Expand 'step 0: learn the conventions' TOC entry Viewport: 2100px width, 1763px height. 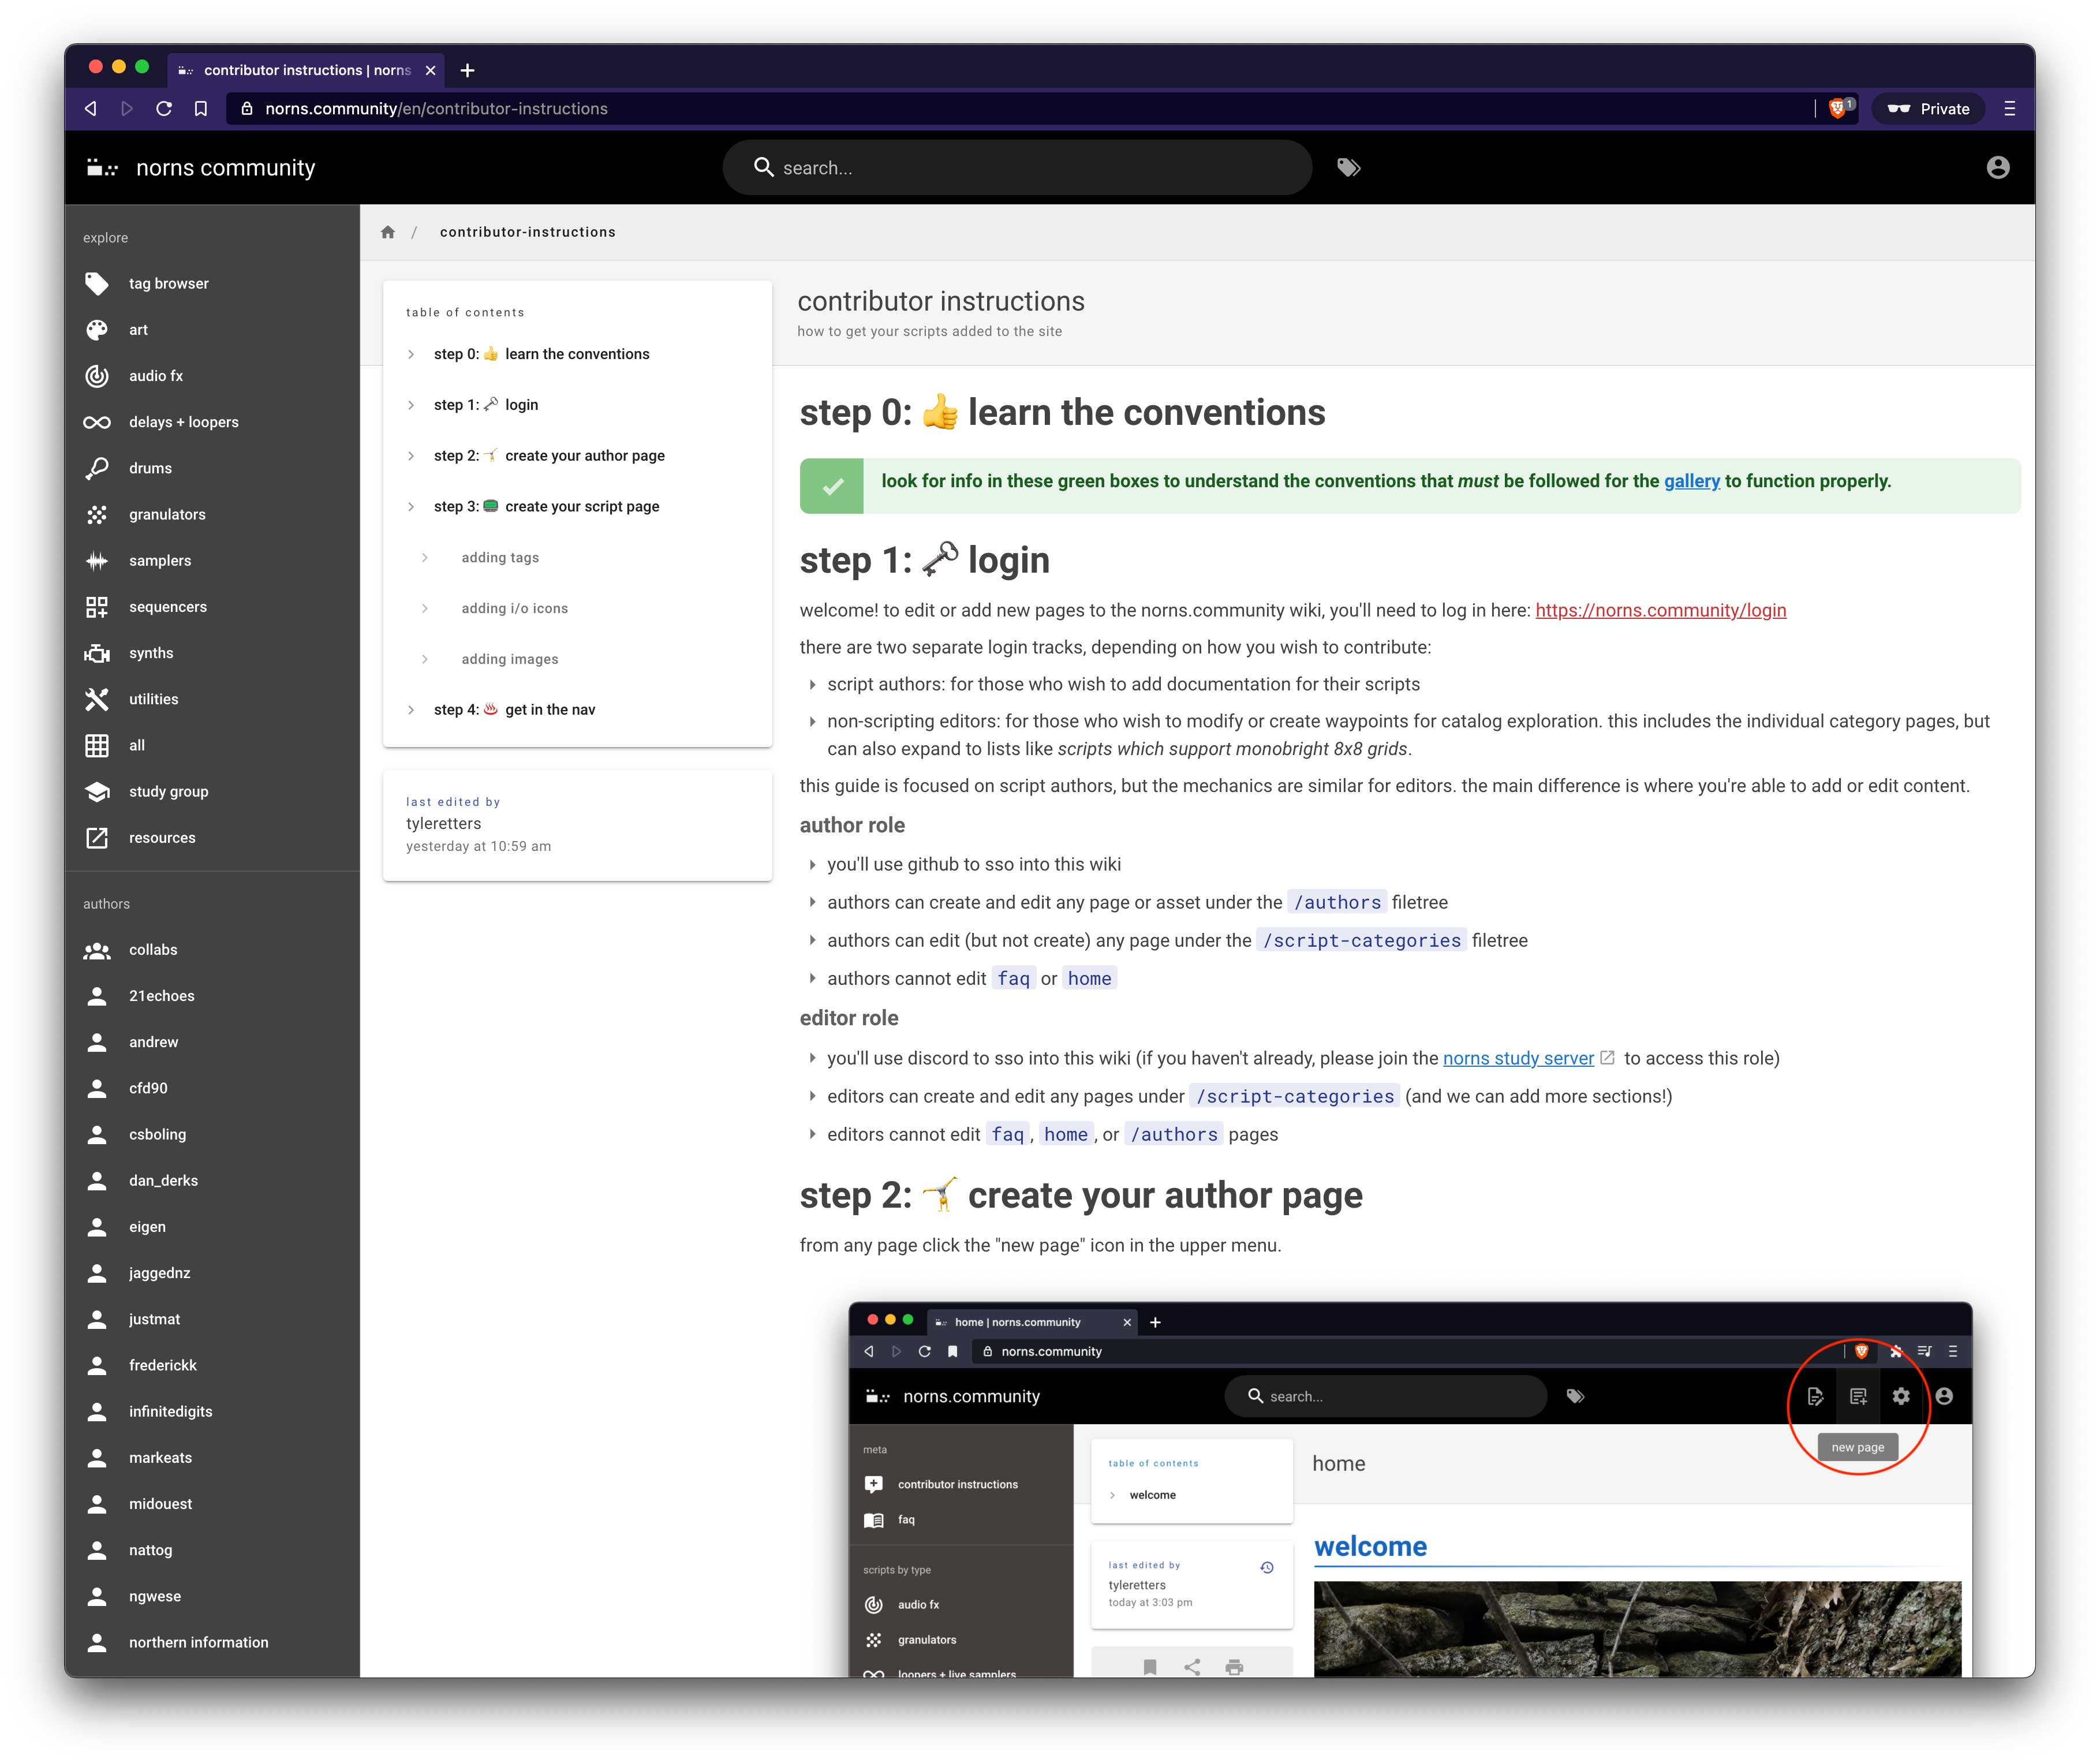pyautogui.click(x=411, y=354)
